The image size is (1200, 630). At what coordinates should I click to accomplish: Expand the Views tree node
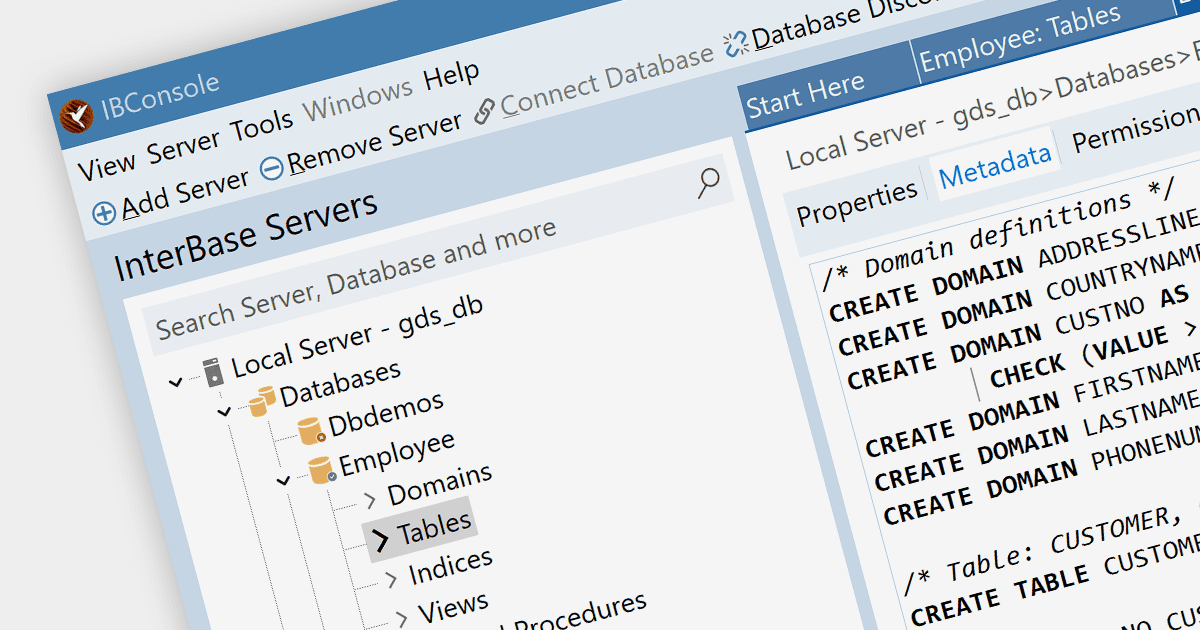point(401,618)
